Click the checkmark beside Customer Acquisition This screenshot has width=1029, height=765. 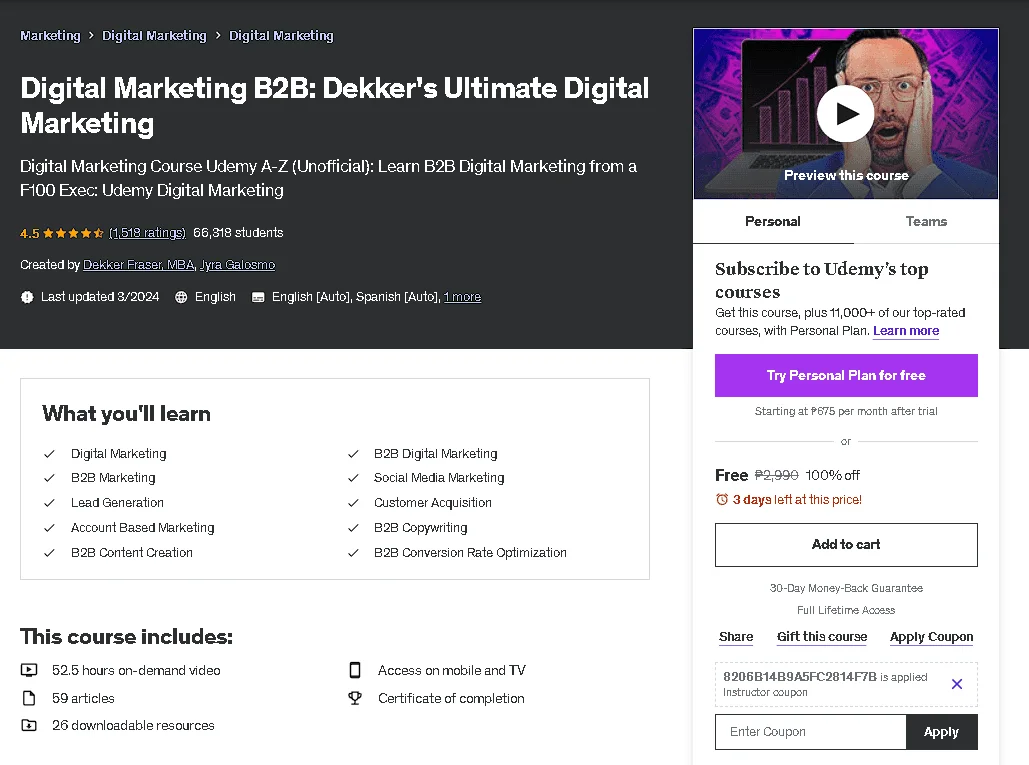(x=353, y=503)
